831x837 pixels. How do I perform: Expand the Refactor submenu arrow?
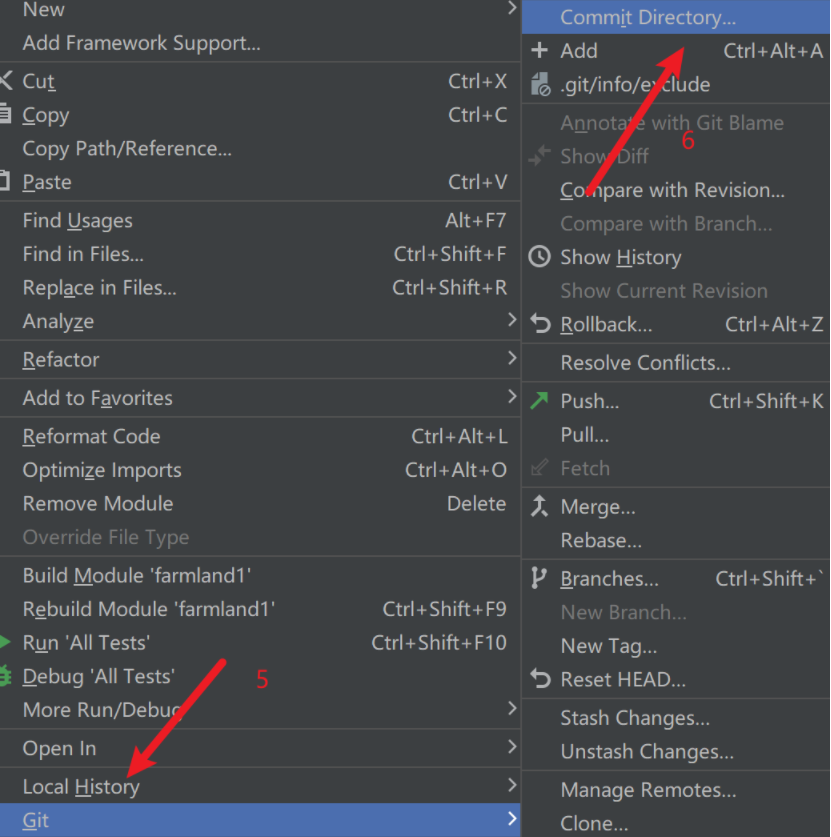click(x=512, y=358)
